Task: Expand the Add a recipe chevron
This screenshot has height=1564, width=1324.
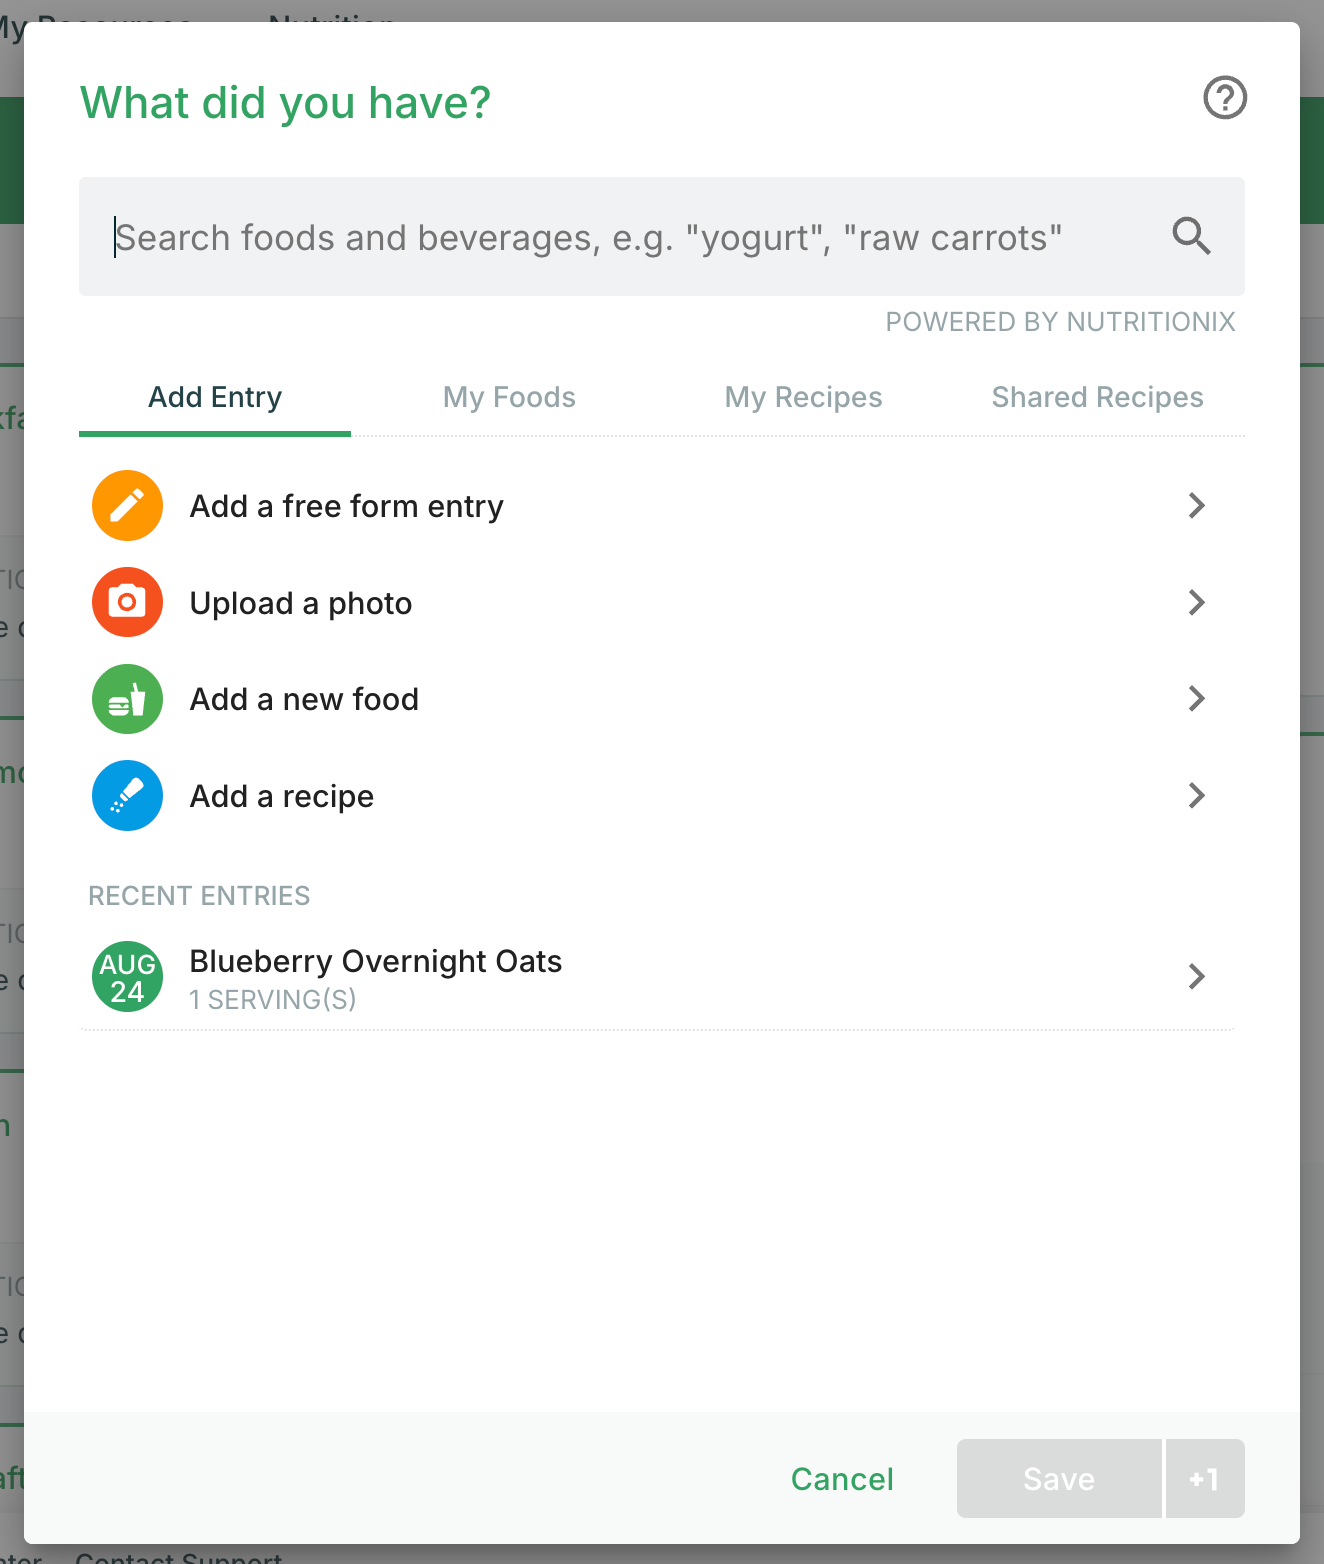Action: (x=1196, y=796)
